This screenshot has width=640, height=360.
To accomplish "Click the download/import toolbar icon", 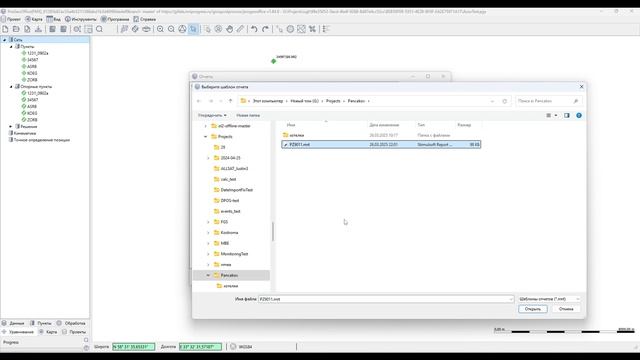I will pos(38,29).
